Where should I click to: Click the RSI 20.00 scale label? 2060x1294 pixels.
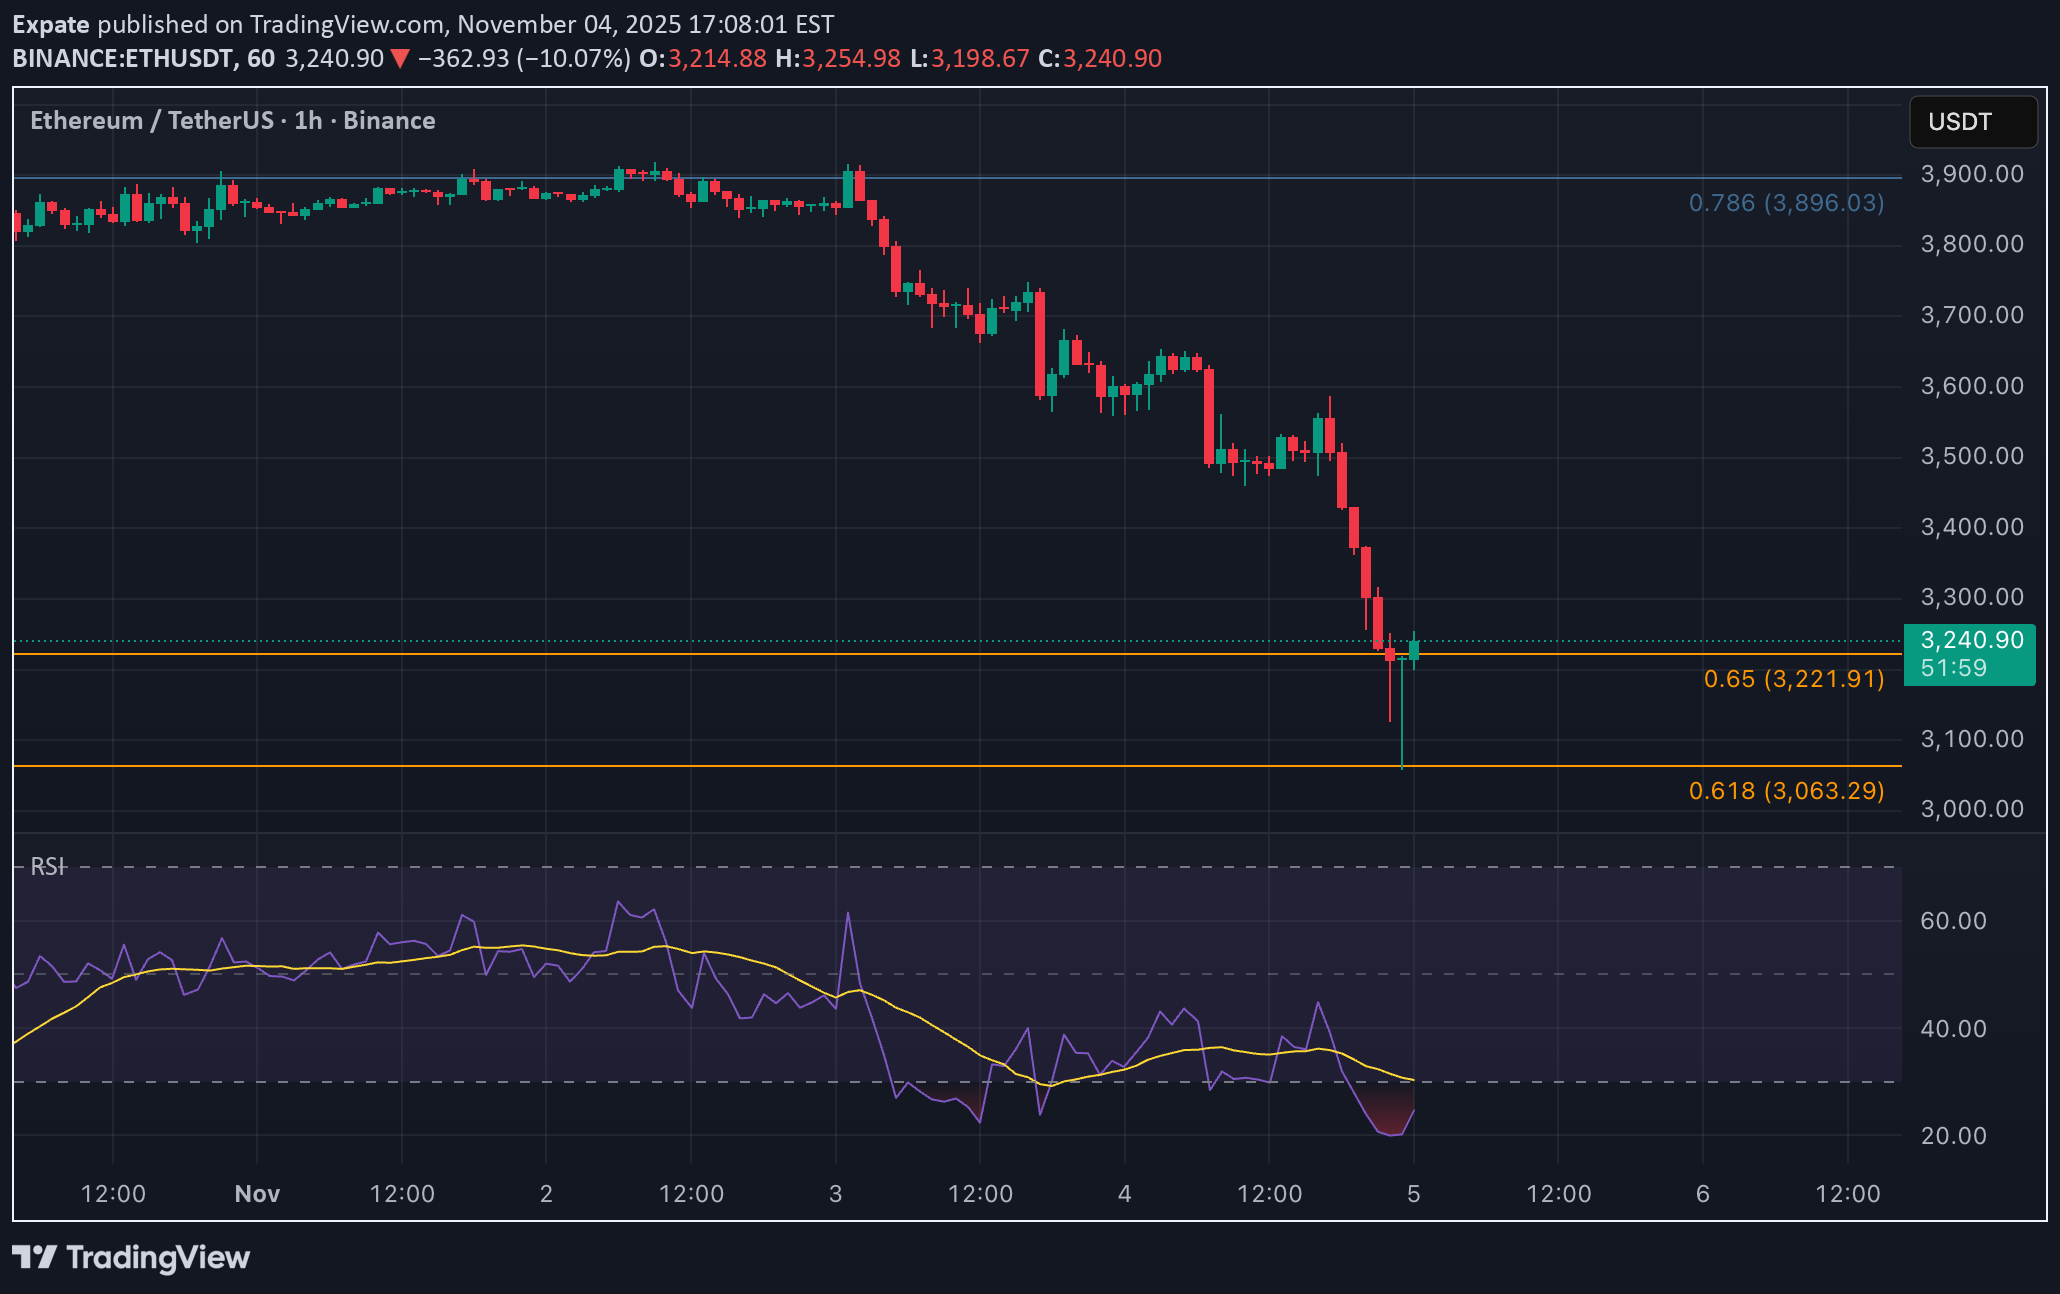click(1953, 1136)
